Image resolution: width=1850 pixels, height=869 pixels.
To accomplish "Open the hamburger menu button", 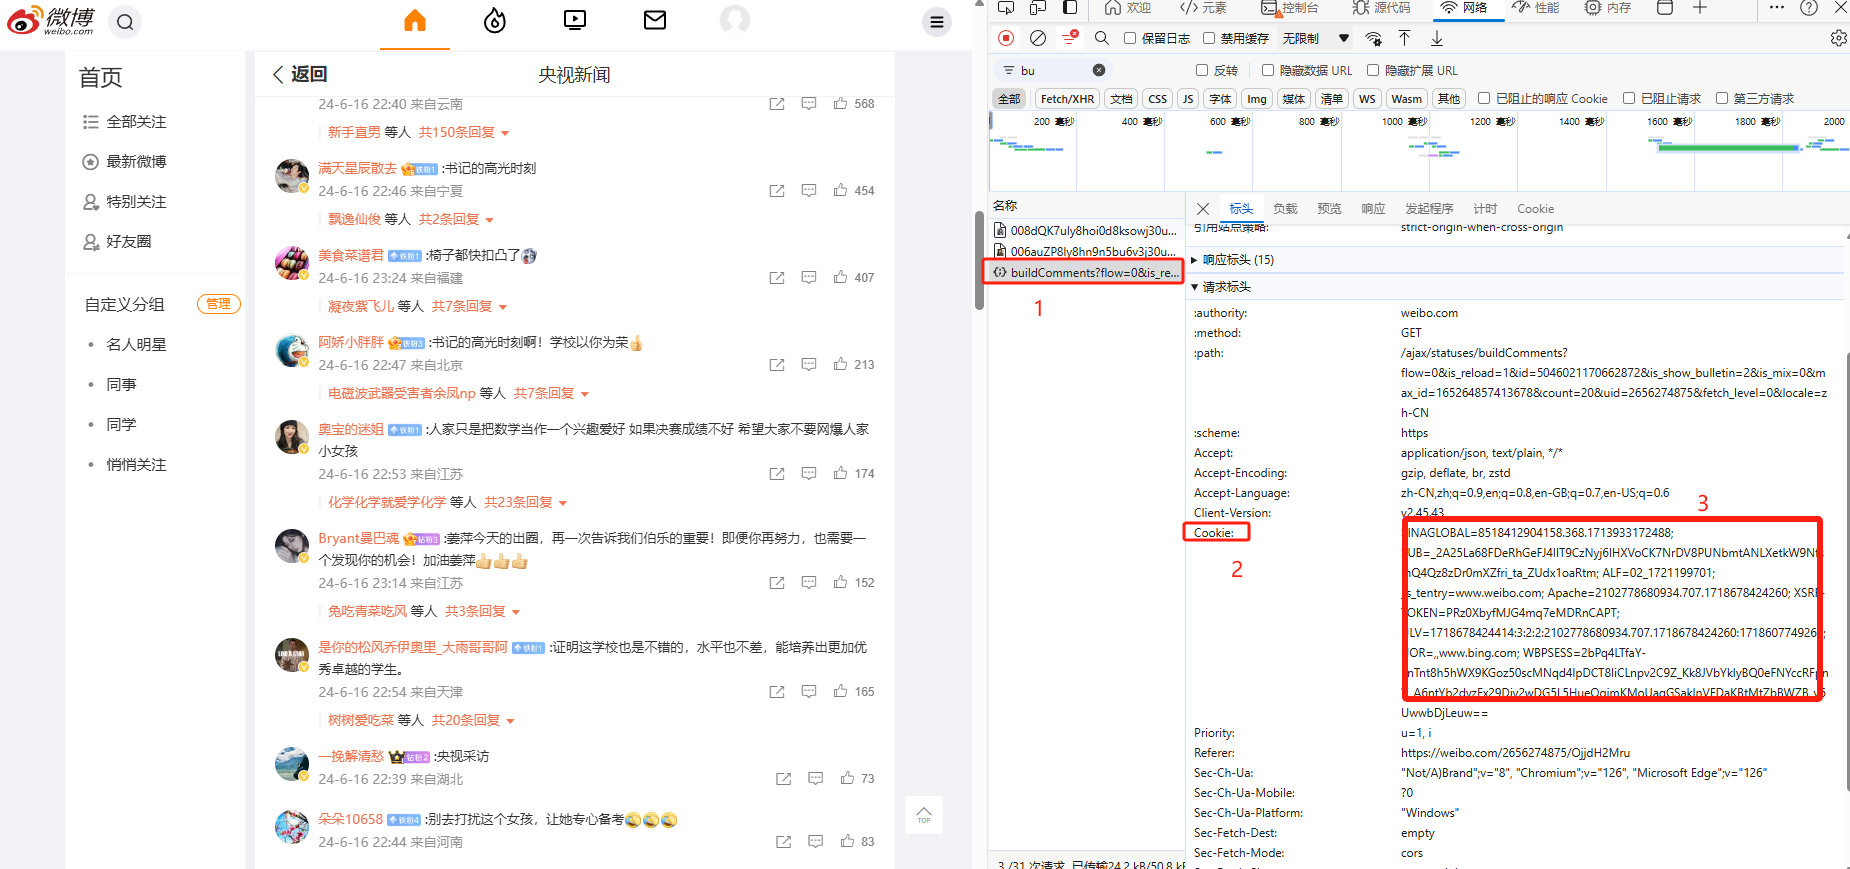I will 936,22.
